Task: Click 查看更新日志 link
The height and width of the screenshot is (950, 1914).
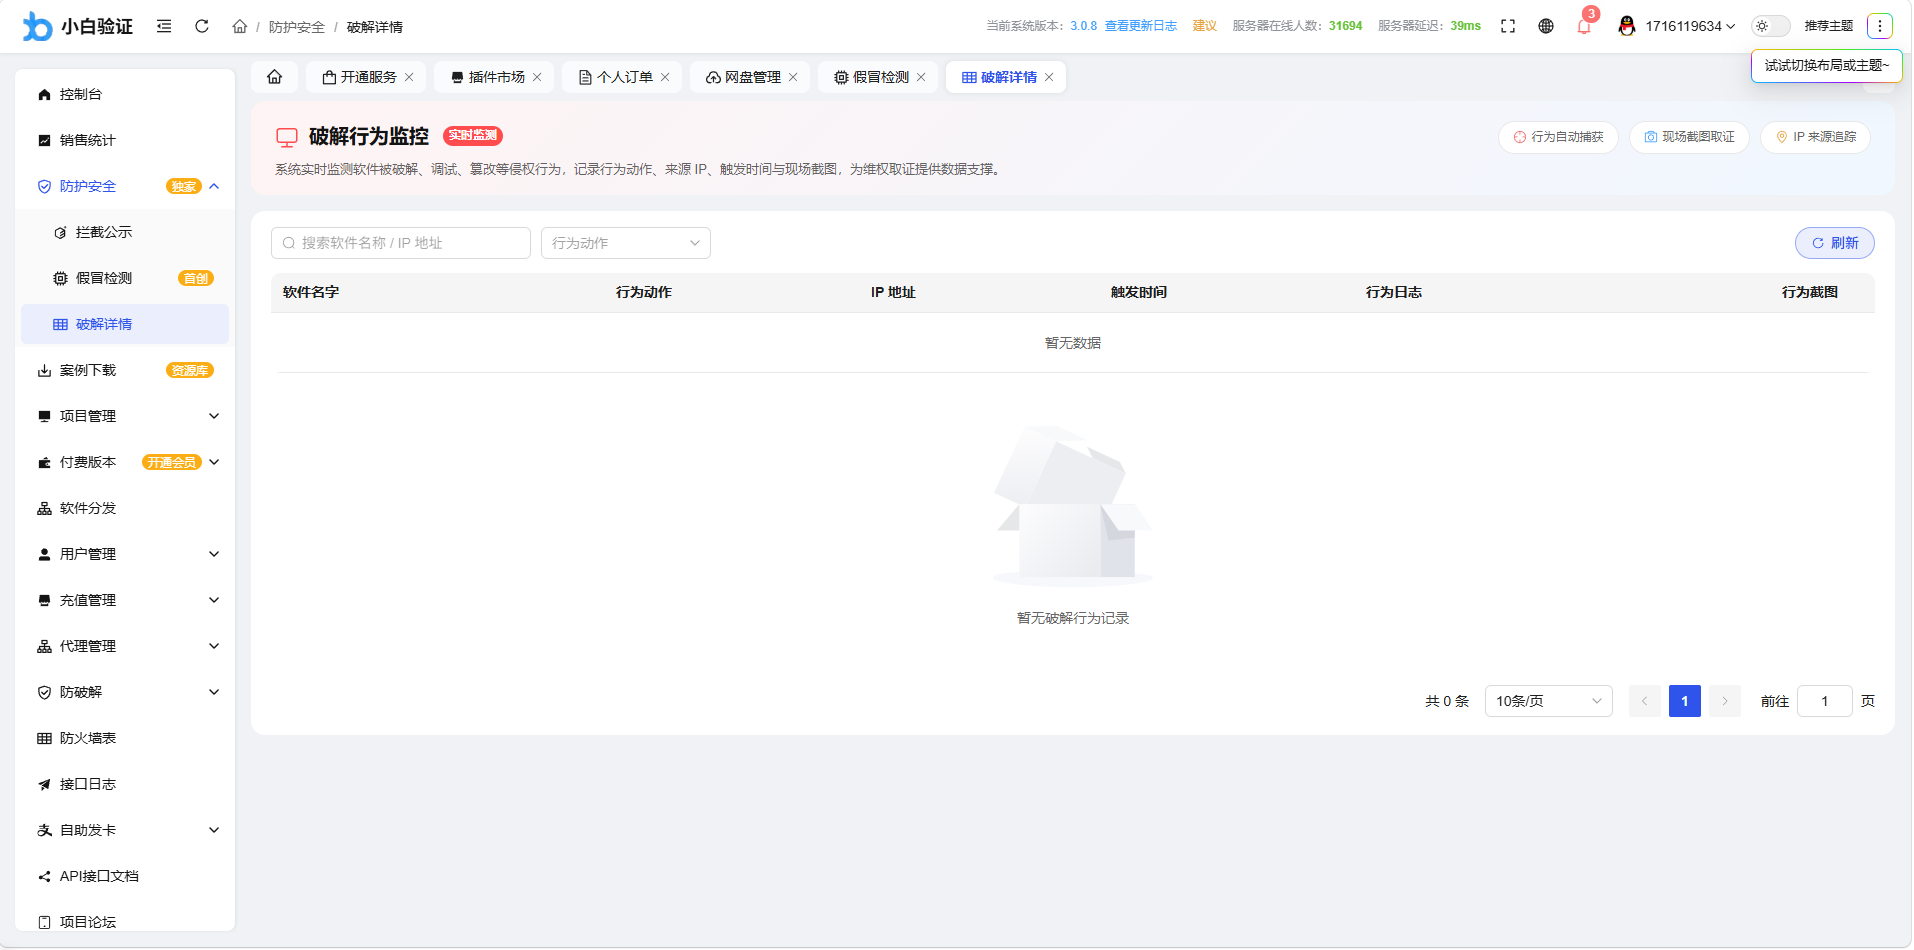Action: (1141, 26)
